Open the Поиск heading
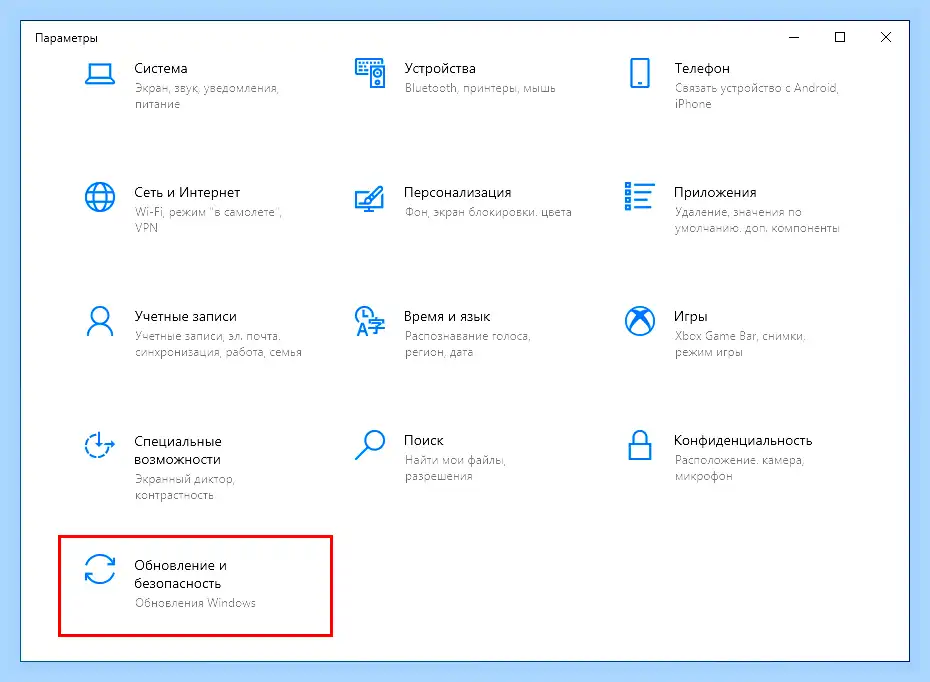This screenshot has width=930, height=682. (x=423, y=441)
